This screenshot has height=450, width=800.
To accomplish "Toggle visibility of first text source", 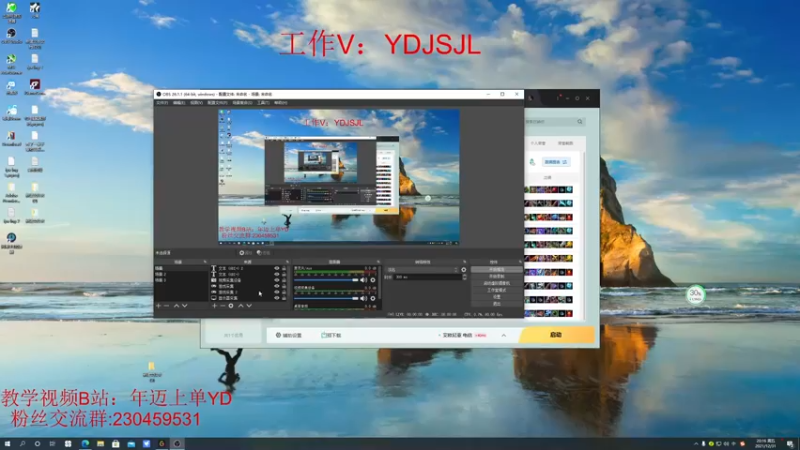I will (x=277, y=268).
